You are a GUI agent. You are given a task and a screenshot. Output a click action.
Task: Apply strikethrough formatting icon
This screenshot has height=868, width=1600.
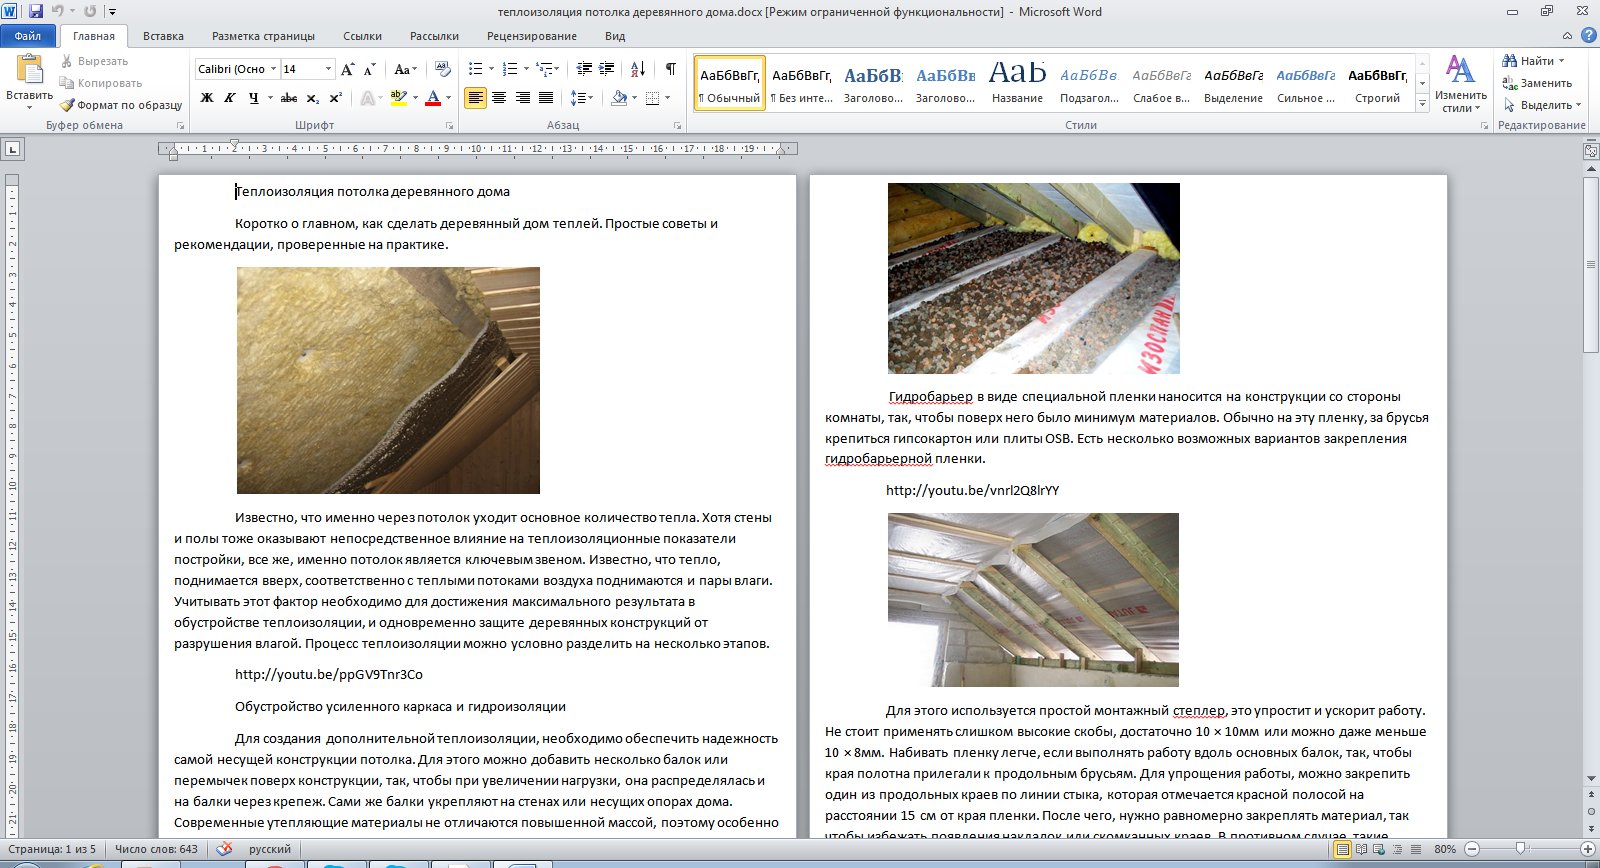pos(289,98)
